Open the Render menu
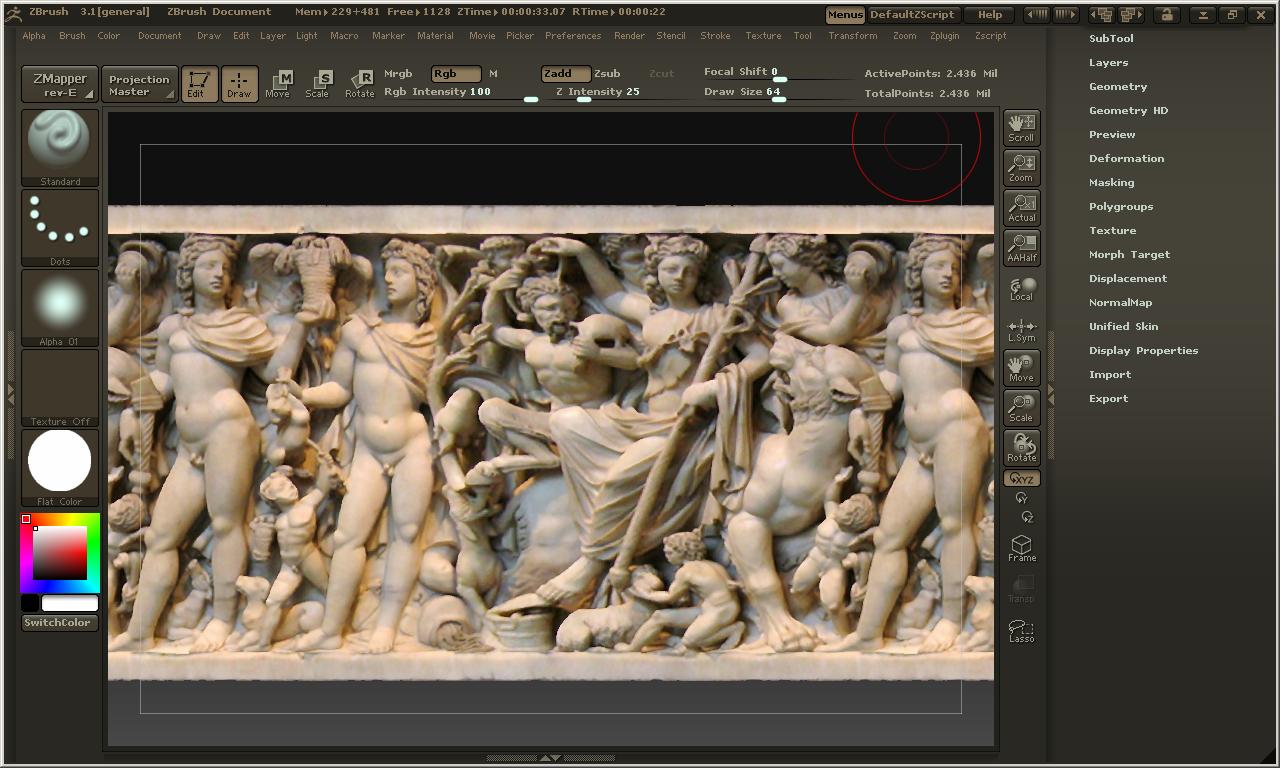The image size is (1280, 768). (629, 36)
